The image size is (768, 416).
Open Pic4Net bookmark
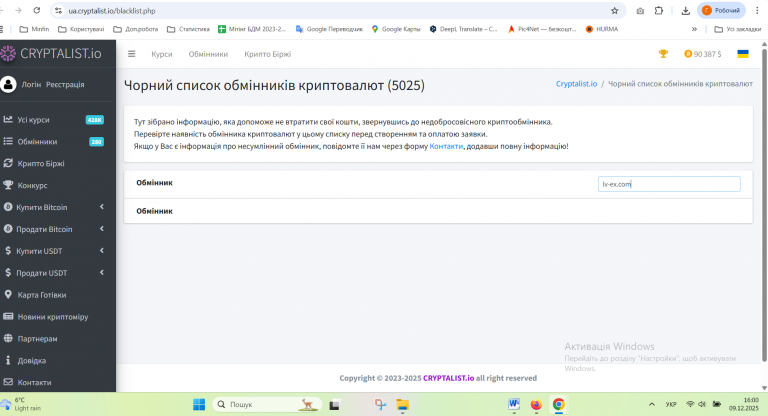[x=542, y=29]
